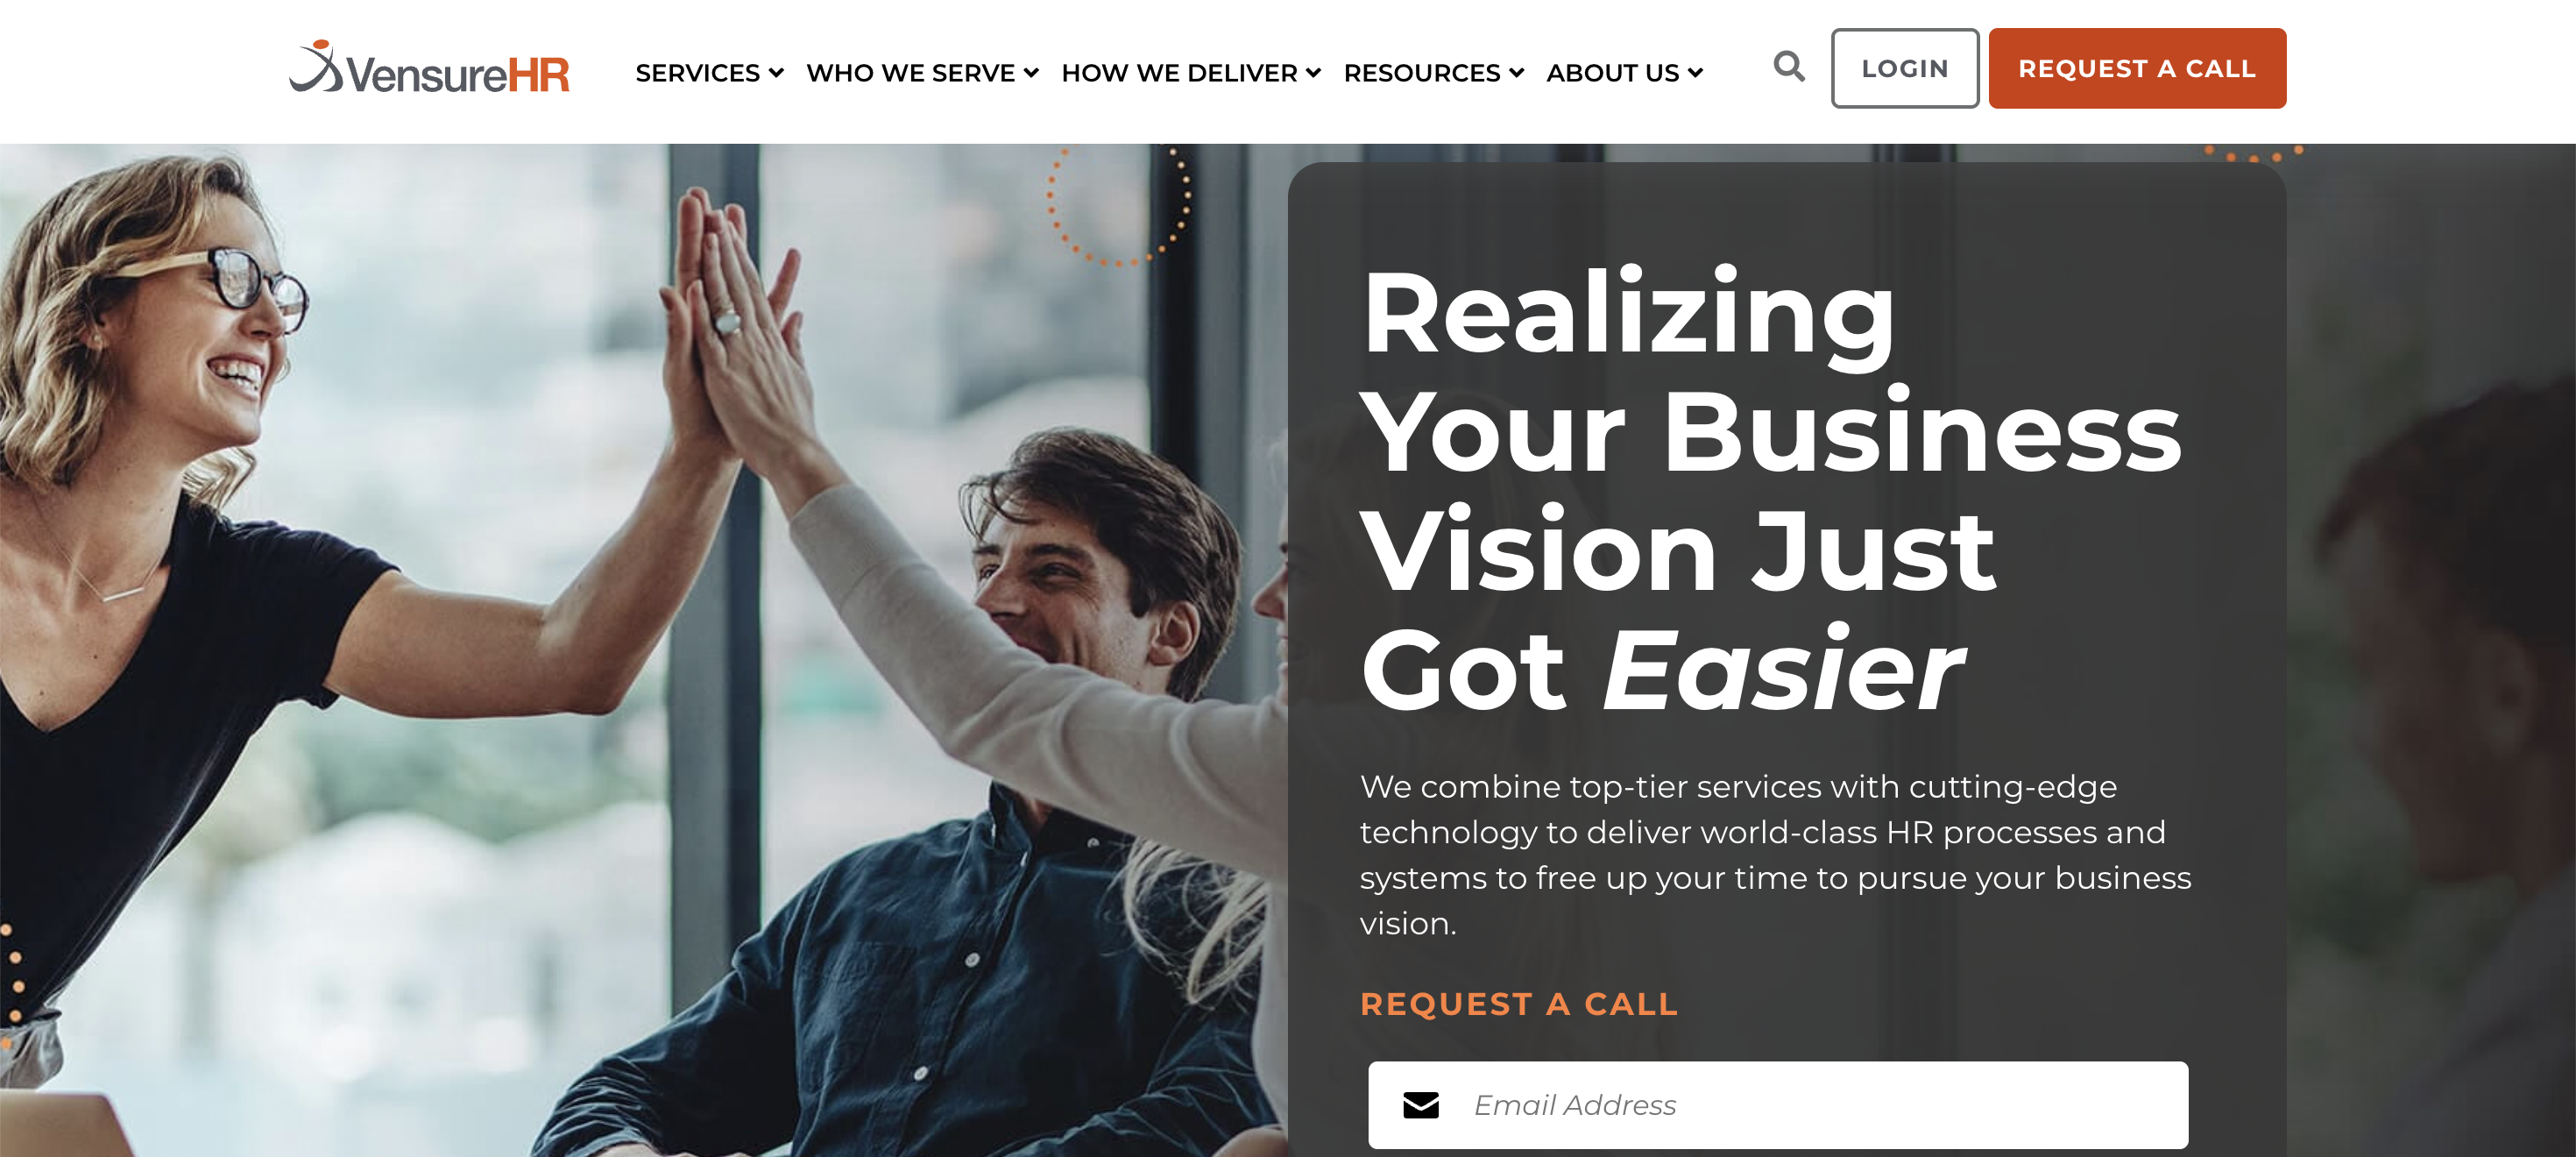Open the Who We Serve menu
Viewport: 2576px width, 1157px height.
coord(922,73)
